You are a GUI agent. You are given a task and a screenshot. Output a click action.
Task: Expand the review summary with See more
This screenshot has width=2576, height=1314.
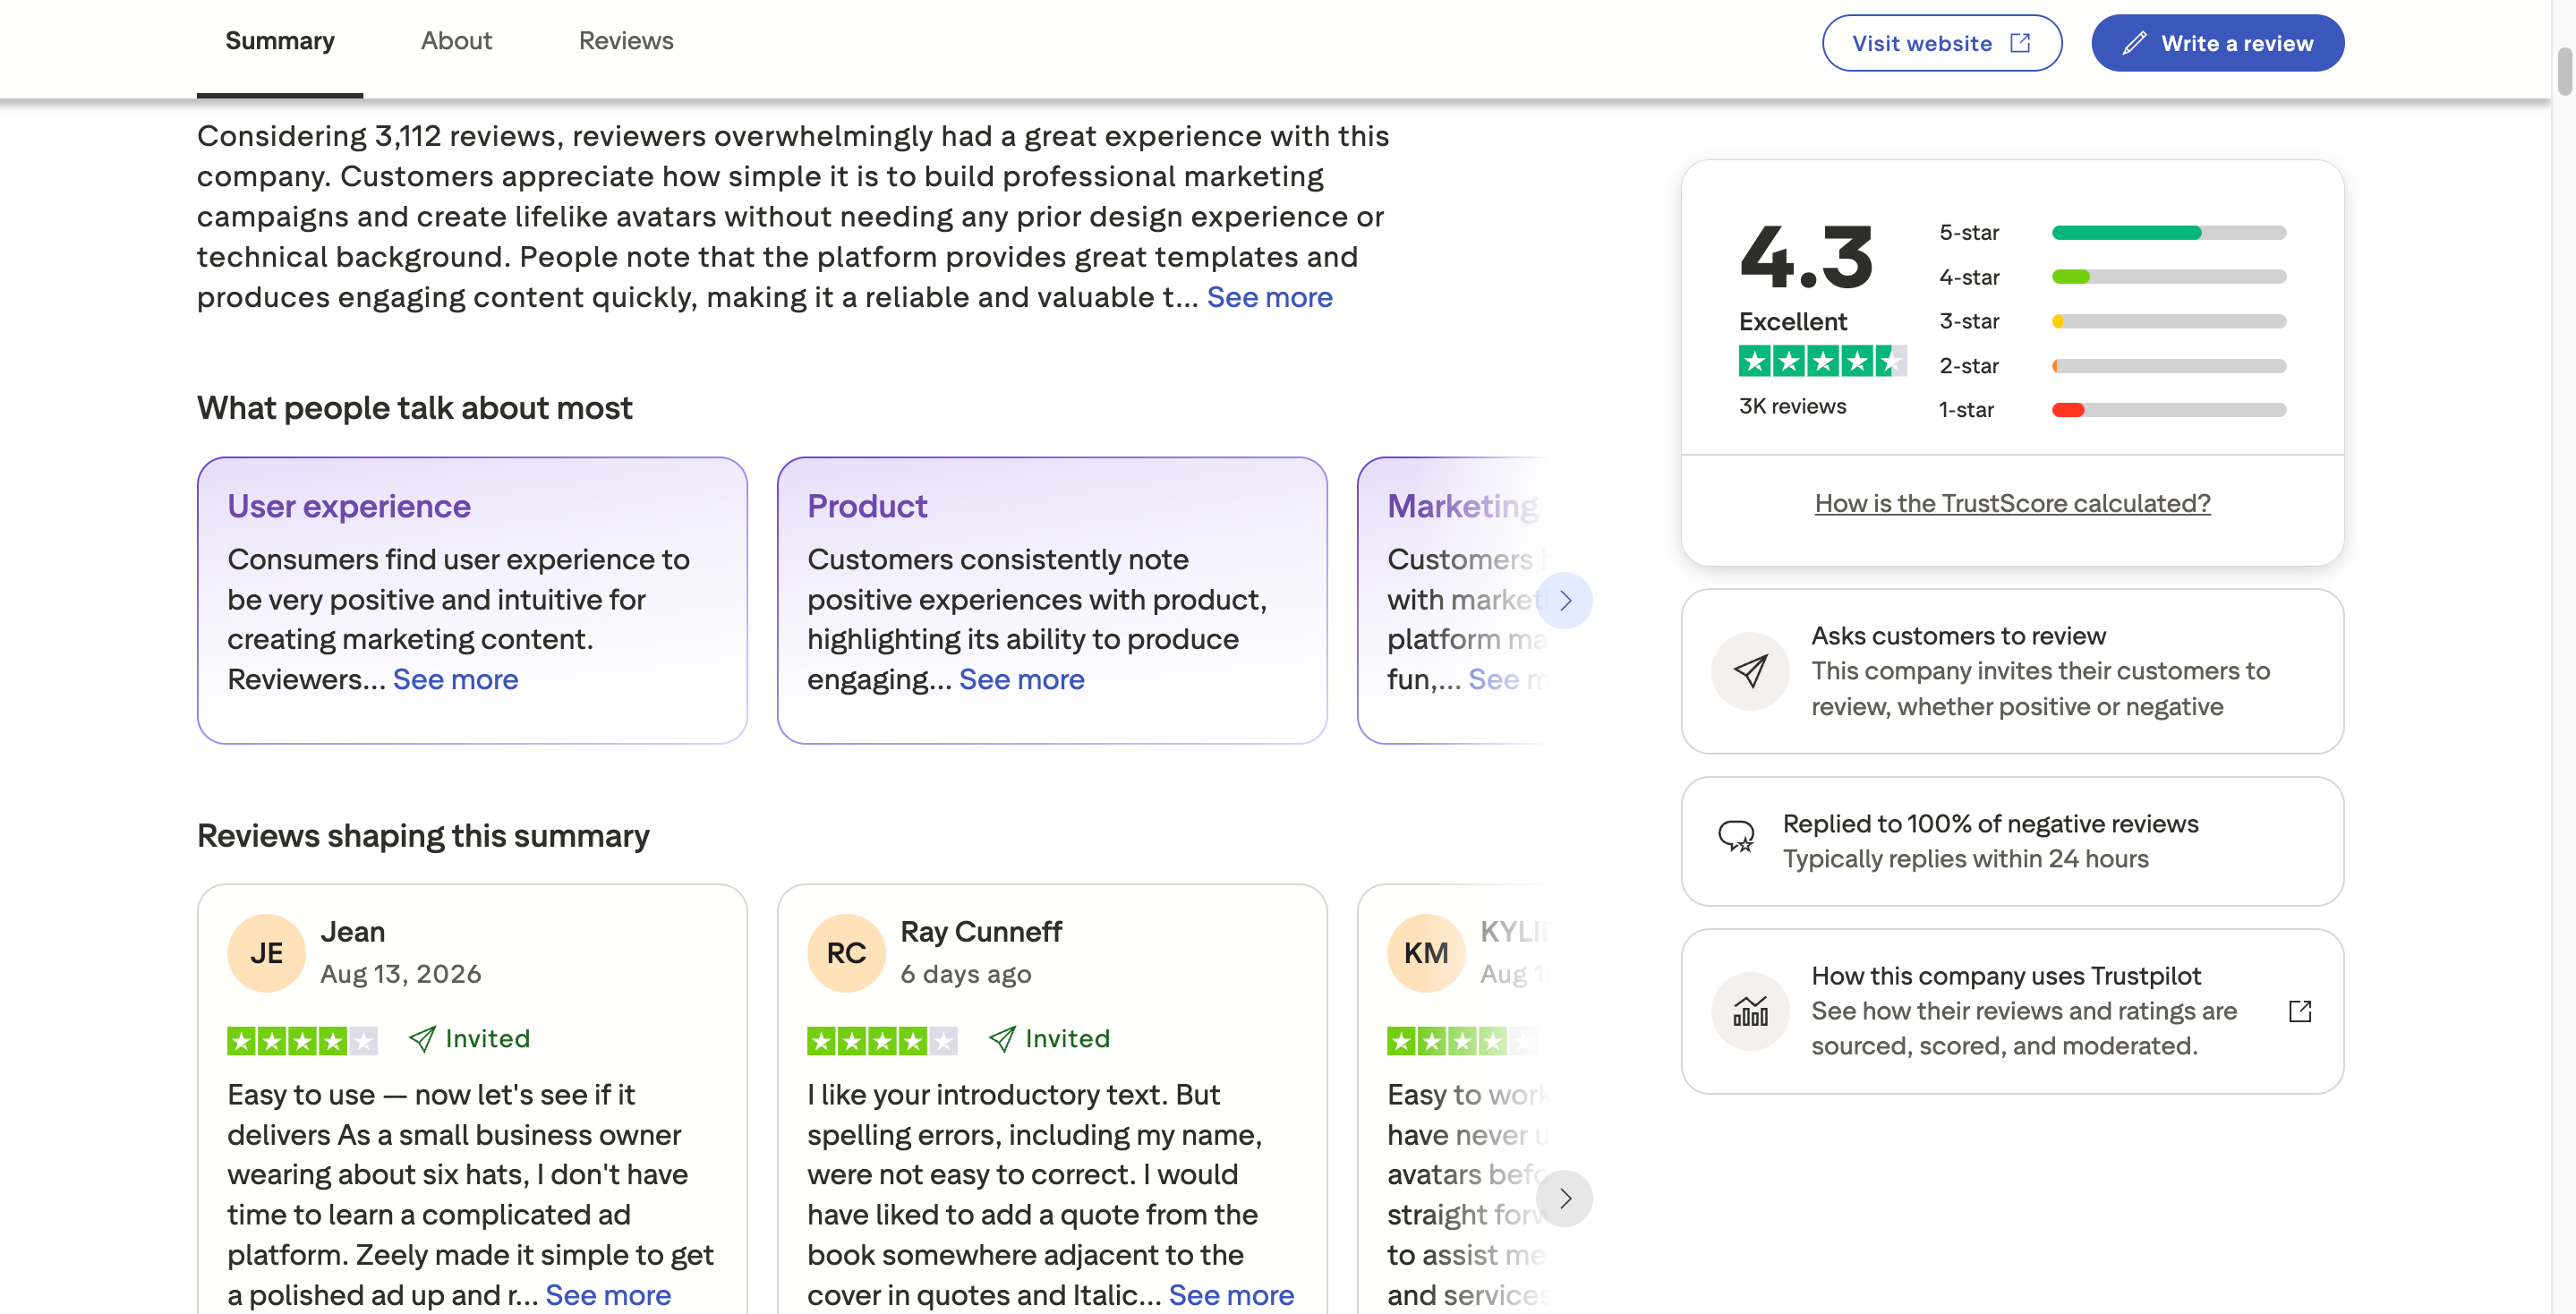point(1269,297)
